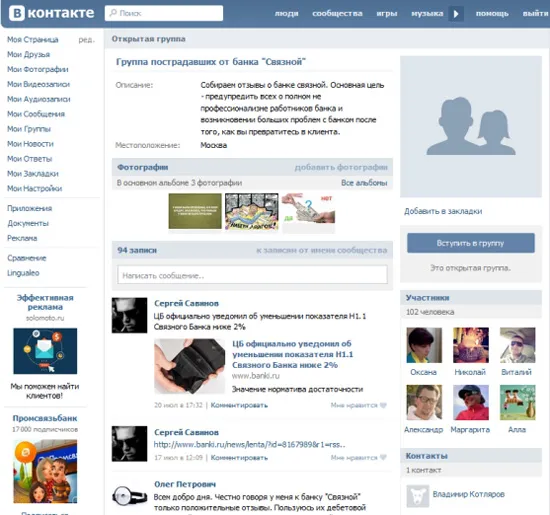This screenshot has height=515, width=550.
Task: Open member Виталий's avatar
Action: pos(517,345)
